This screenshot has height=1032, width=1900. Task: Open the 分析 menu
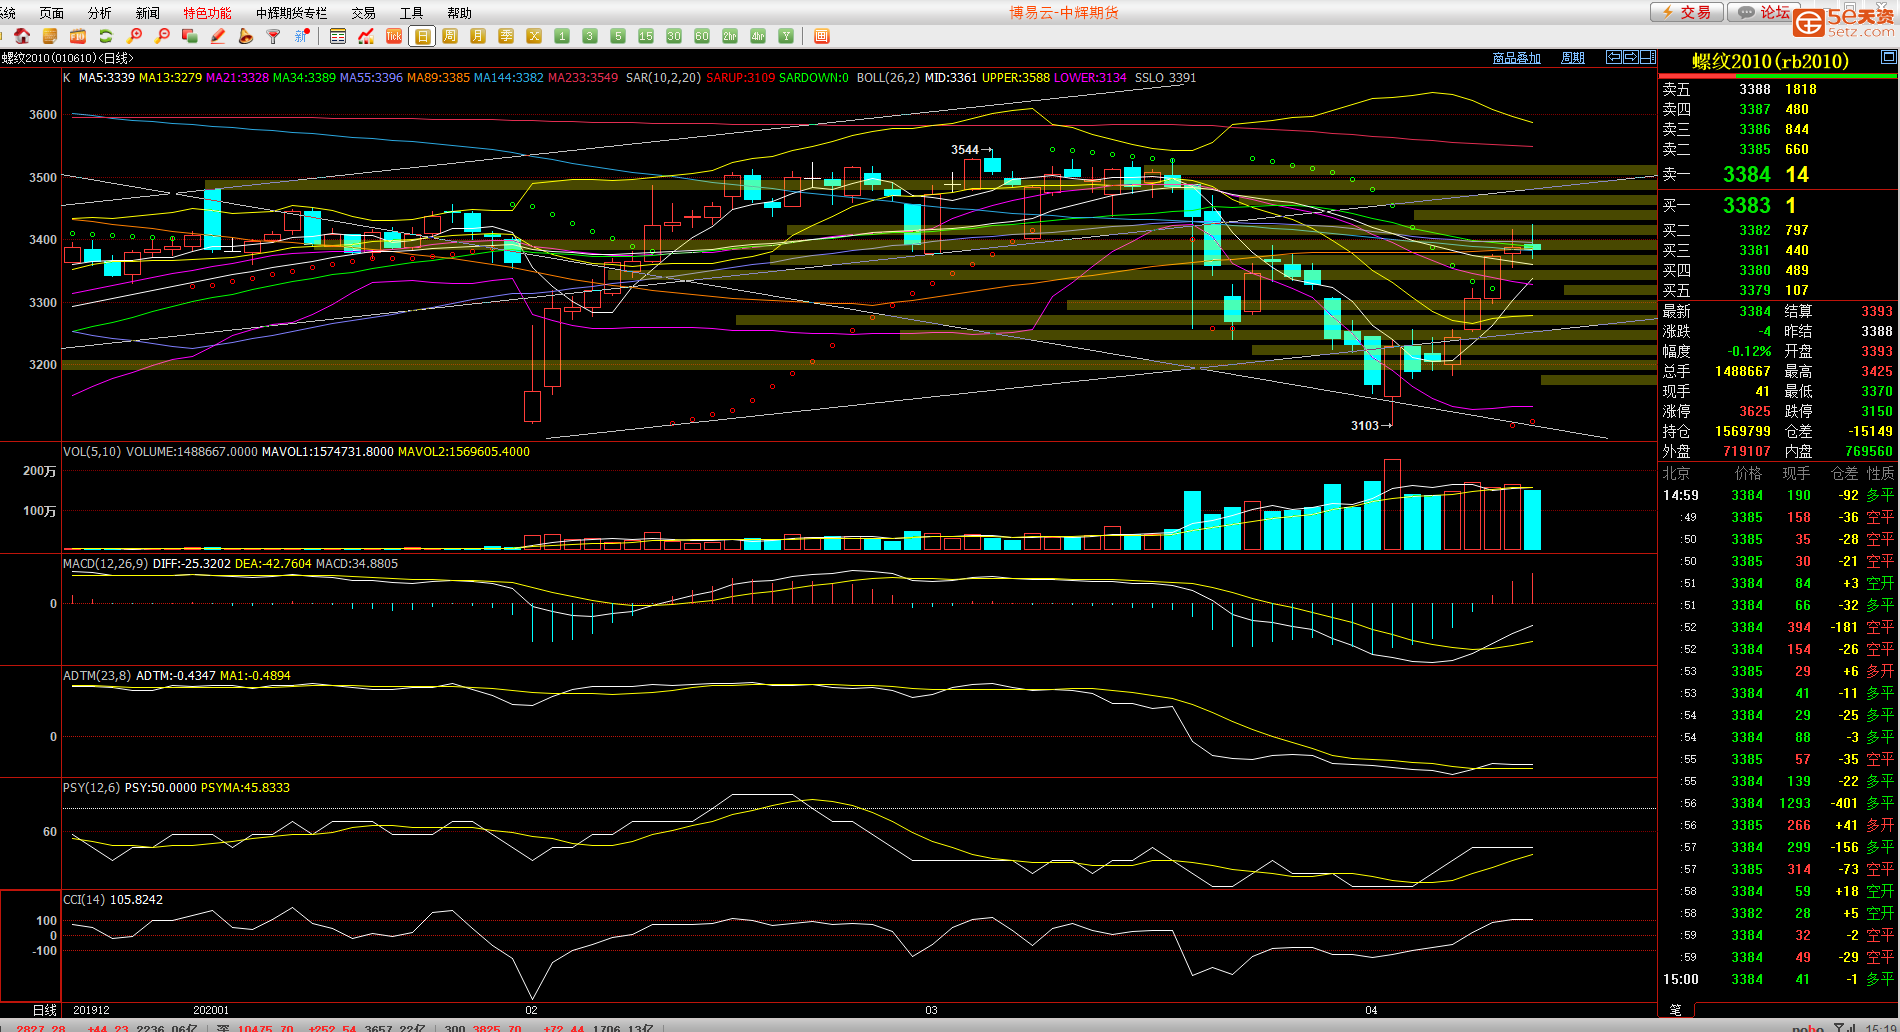100,13
